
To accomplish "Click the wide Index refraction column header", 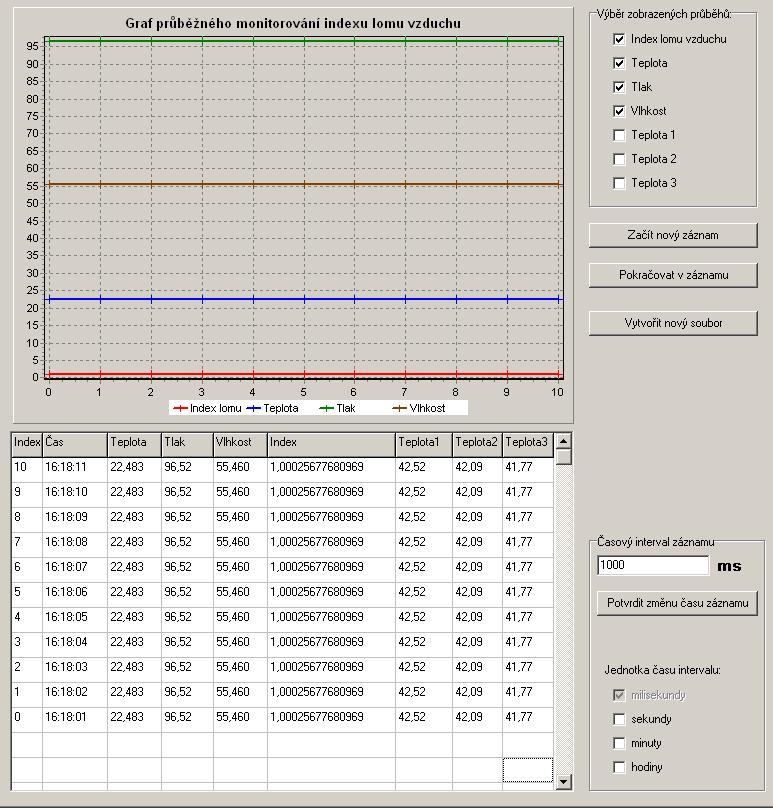I will (x=331, y=444).
